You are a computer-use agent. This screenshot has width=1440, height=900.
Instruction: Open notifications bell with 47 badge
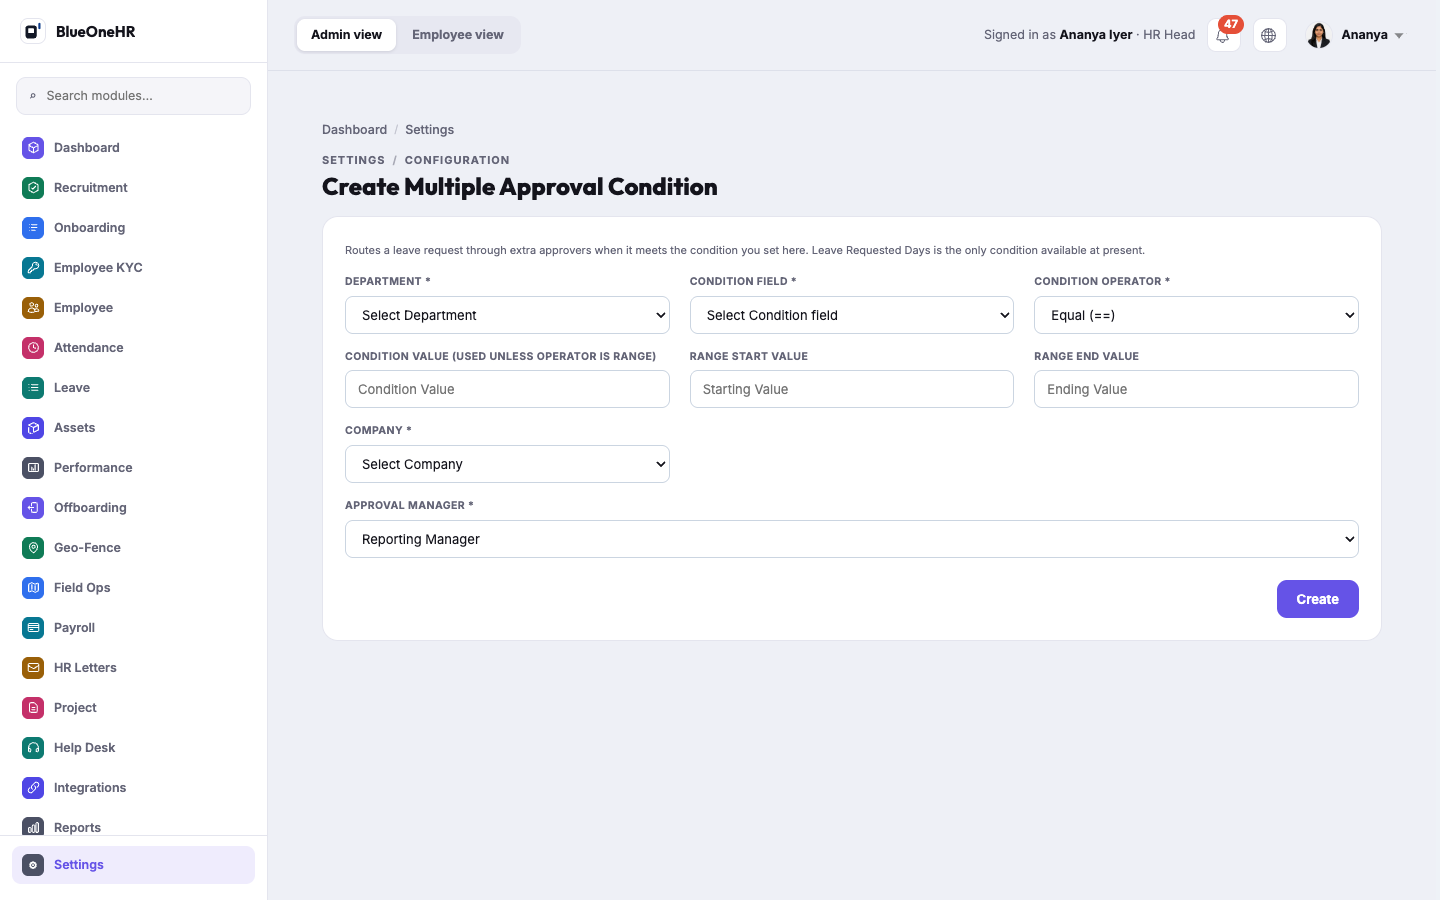tap(1223, 35)
